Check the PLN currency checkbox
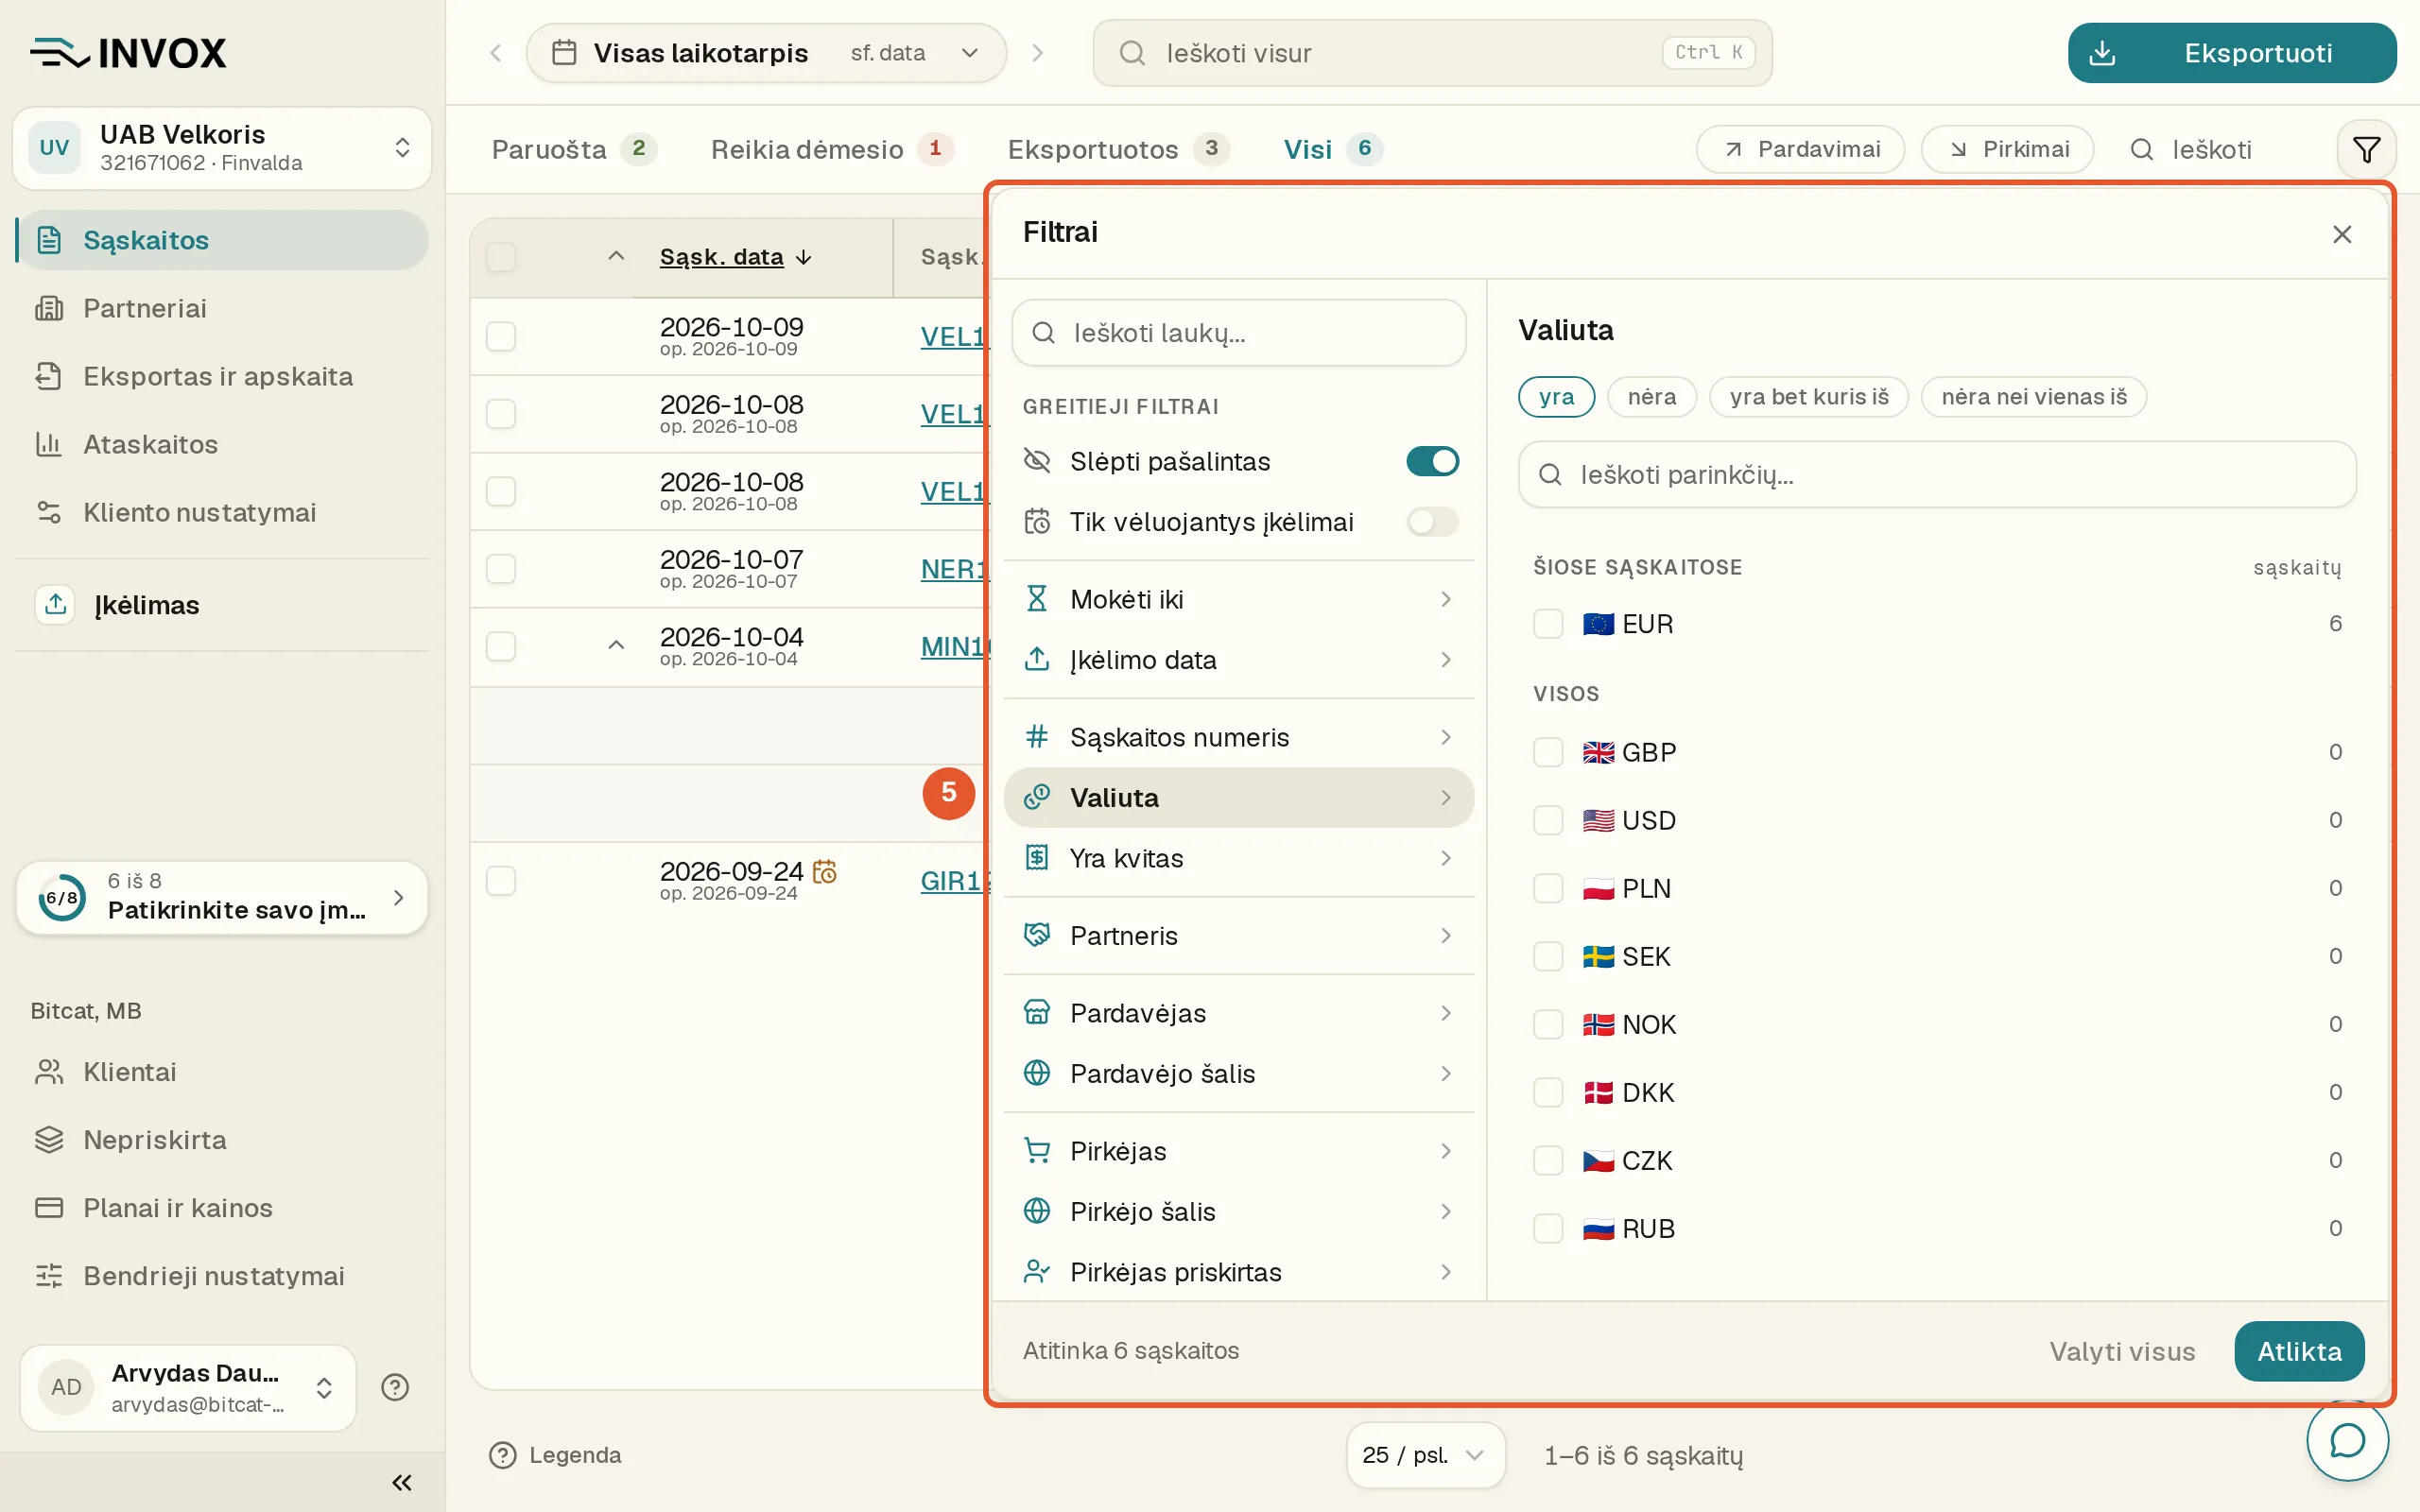The height and width of the screenshot is (1512, 2420). tap(1548, 888)
